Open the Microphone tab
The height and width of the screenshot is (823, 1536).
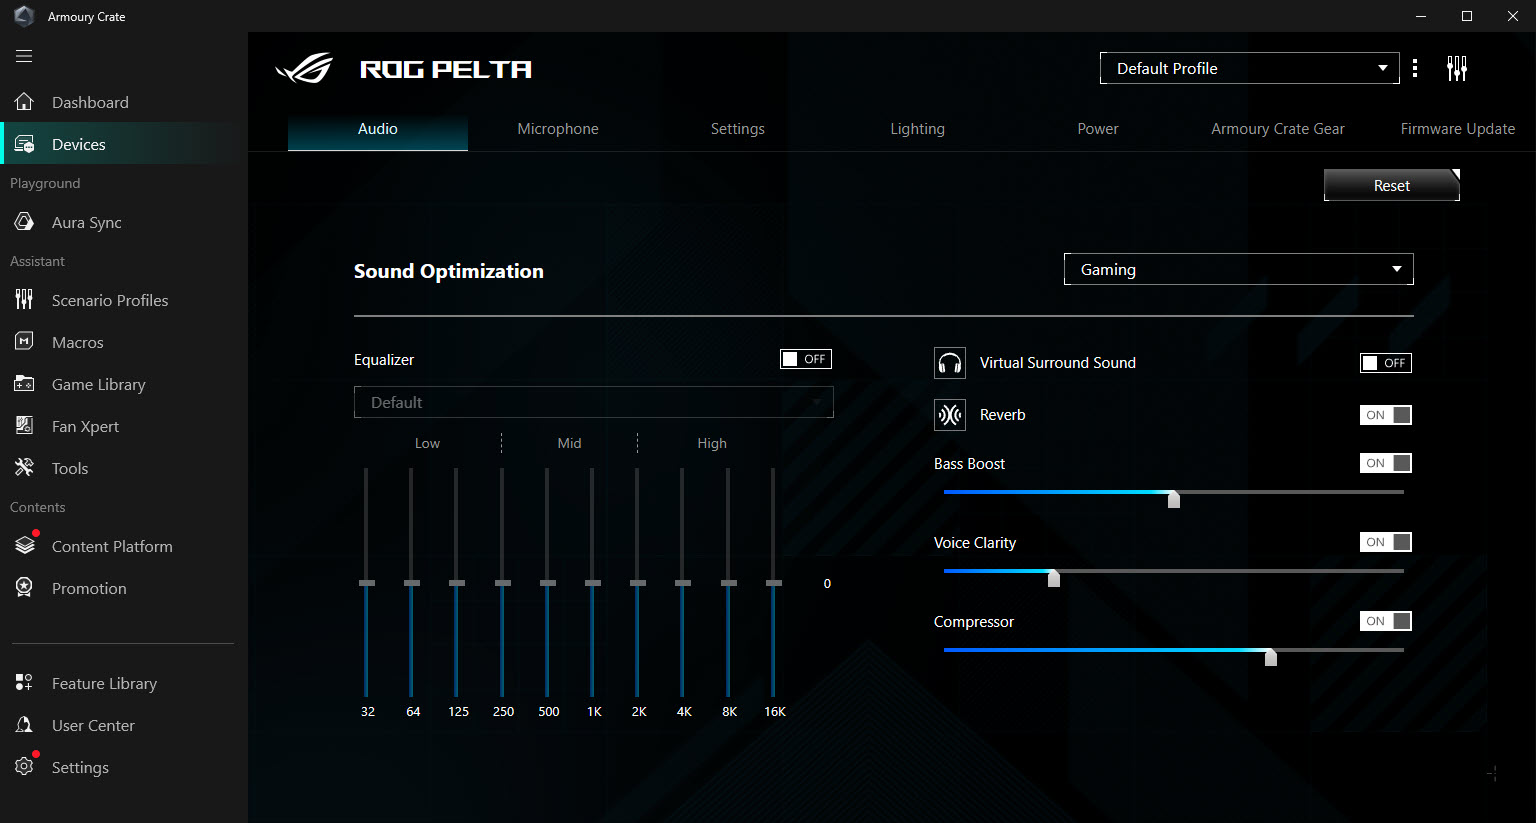[558, 129]
